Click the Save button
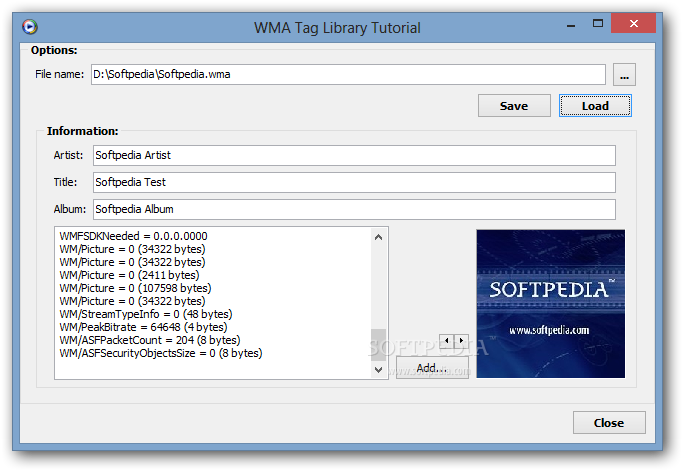Viewport: 683px width, 471px height. click(514, 106)
